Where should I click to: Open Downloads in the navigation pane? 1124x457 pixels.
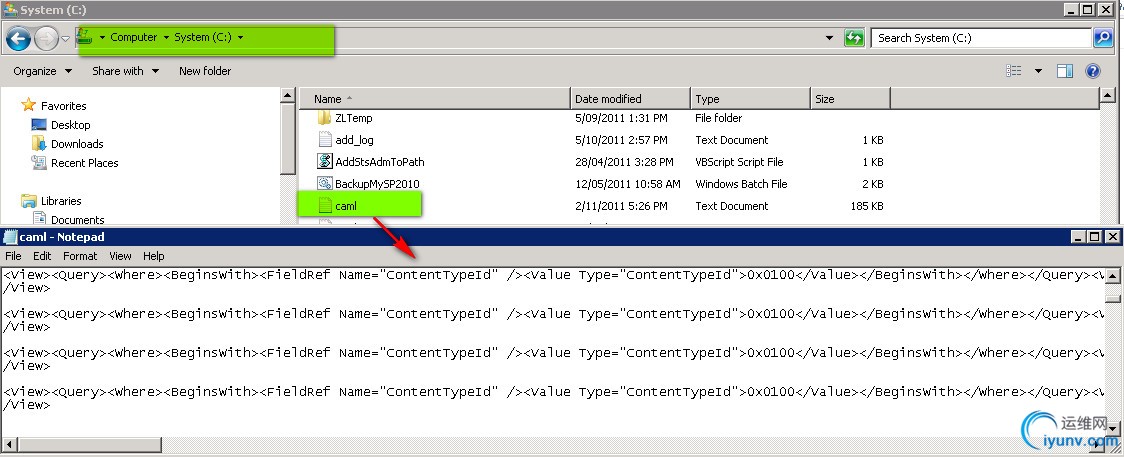point(77,144)
